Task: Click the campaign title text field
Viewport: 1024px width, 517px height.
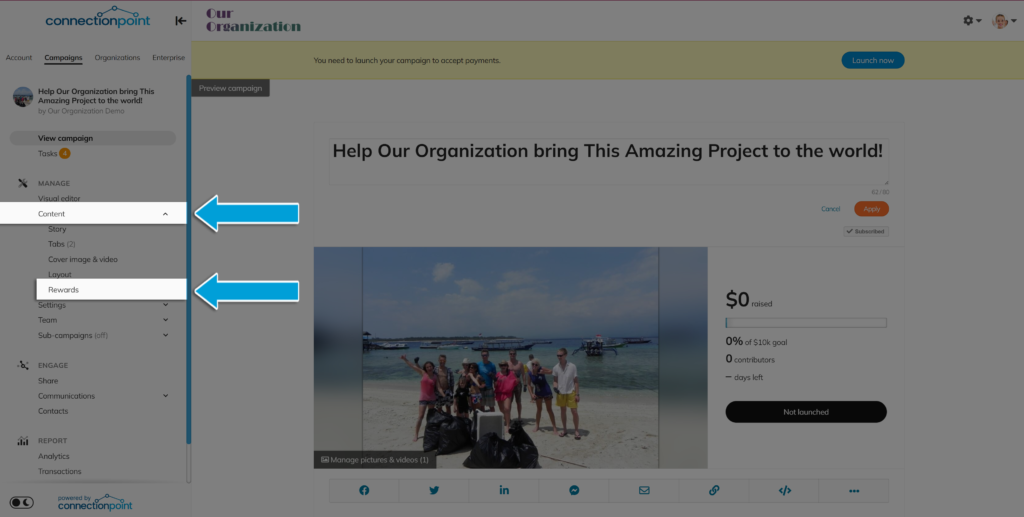Action: [x=609, y=161]
